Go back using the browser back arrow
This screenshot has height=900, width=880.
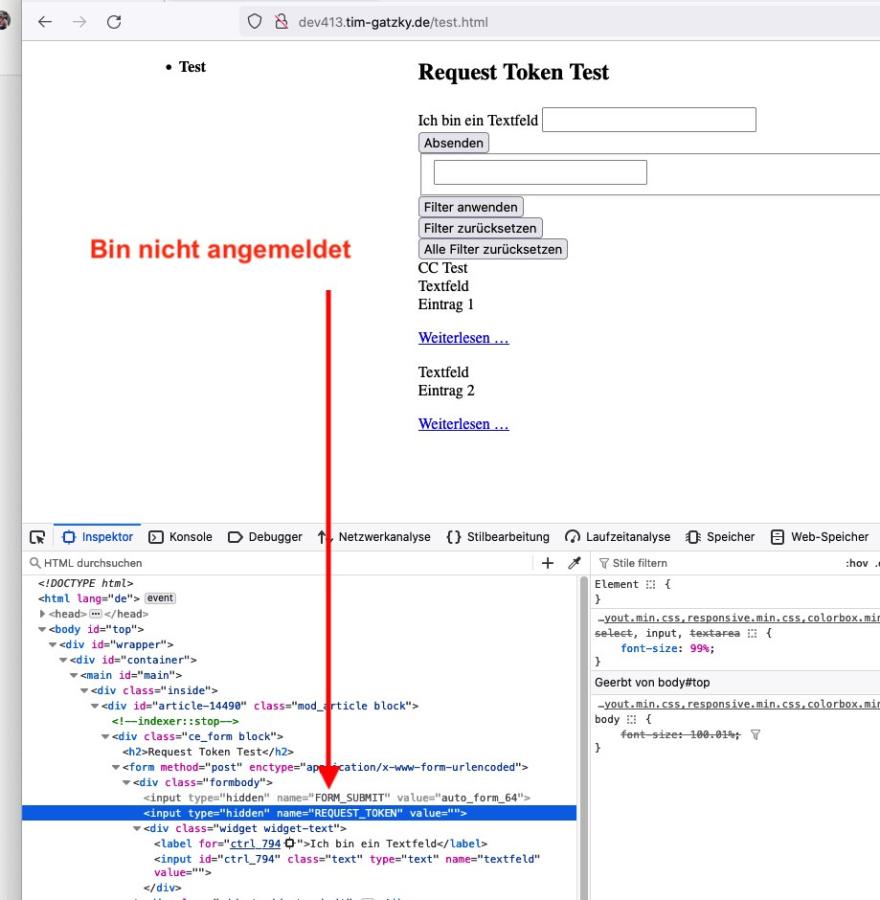45,22
